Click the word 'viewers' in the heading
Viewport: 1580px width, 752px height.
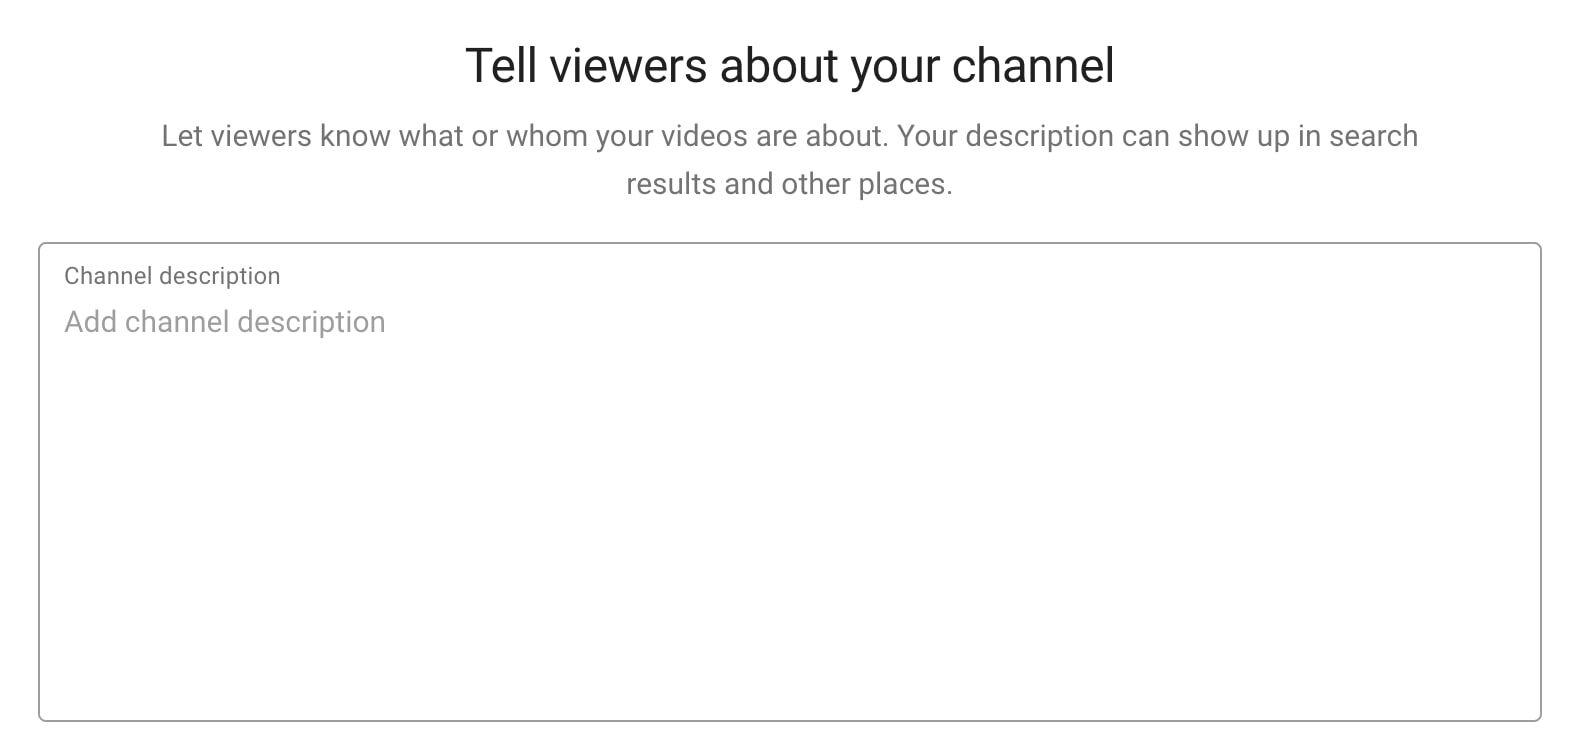coord(629,66)
